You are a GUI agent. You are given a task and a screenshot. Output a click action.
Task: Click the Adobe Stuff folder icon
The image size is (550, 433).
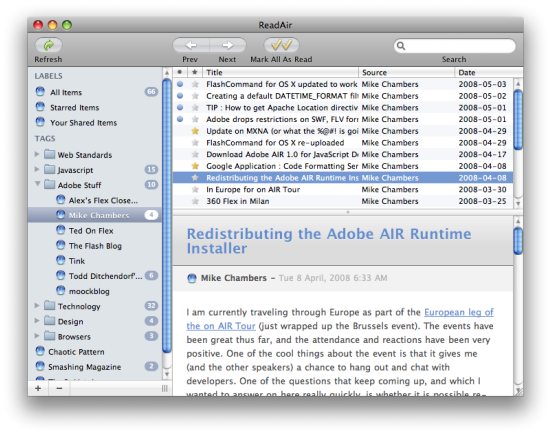tap(50, 185)
